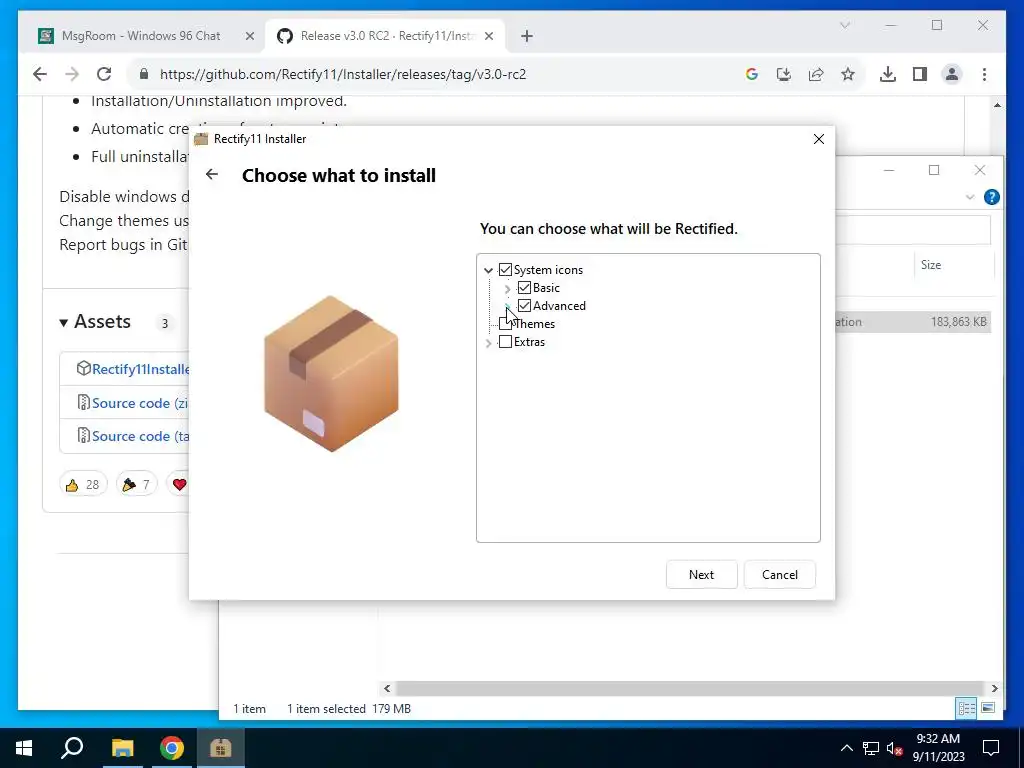The width and height of the screenshot is (1024, 768).
Task: Close the MsgRoom browser tab
Action: [249, 37]
